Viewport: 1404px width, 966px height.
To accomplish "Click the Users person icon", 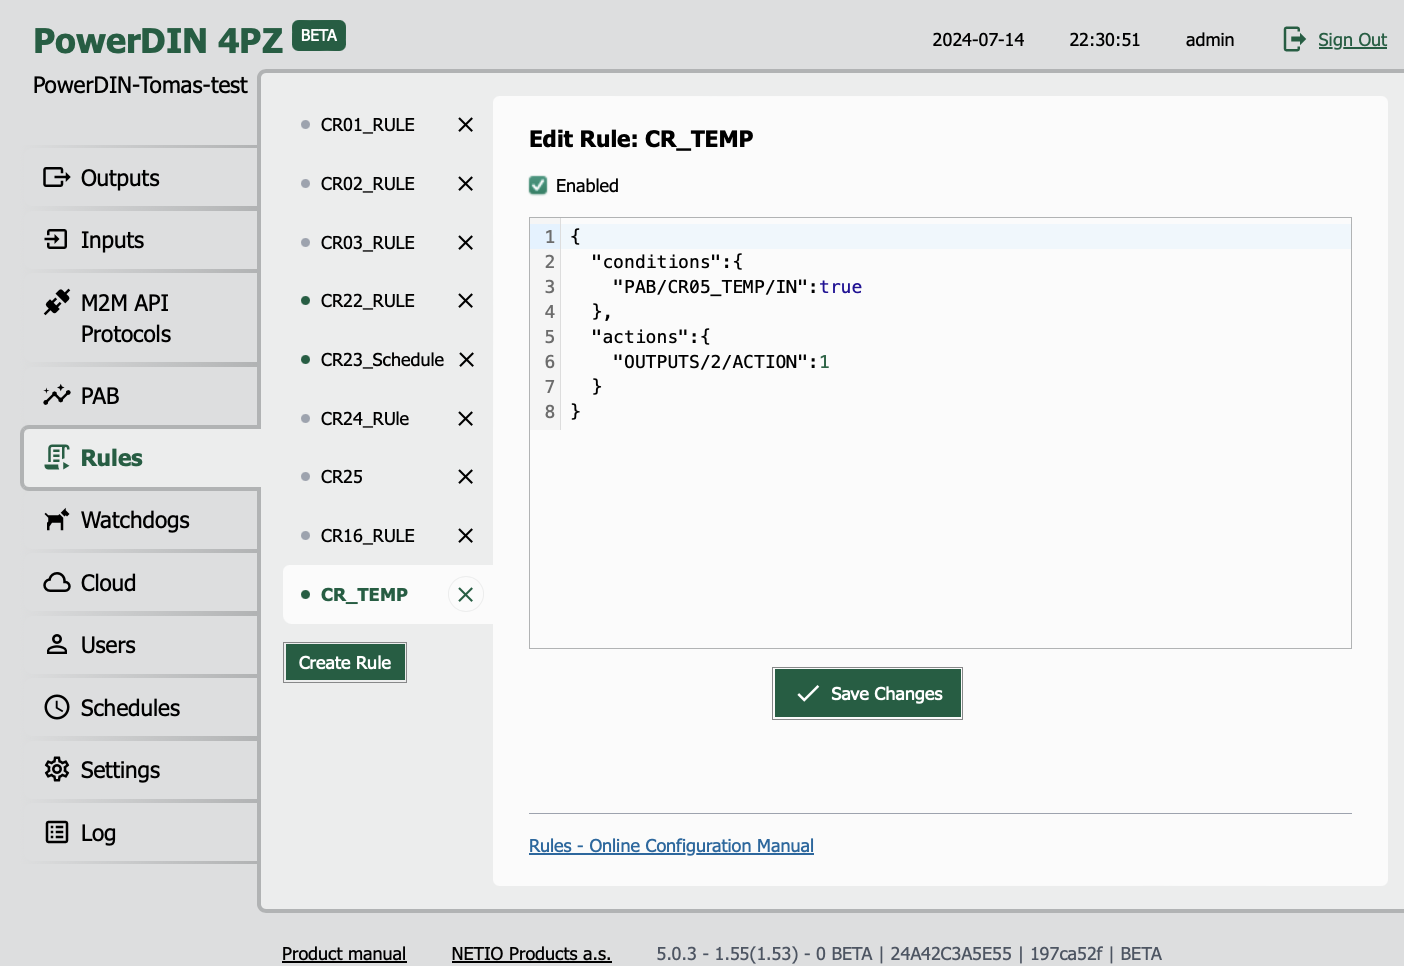I will click(x=56, y=645).
